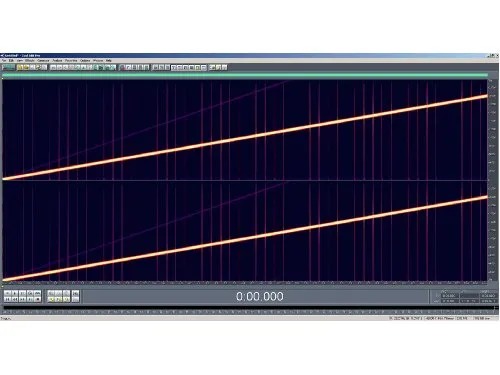Click the new file icon in toolbar

coord(20,67)
